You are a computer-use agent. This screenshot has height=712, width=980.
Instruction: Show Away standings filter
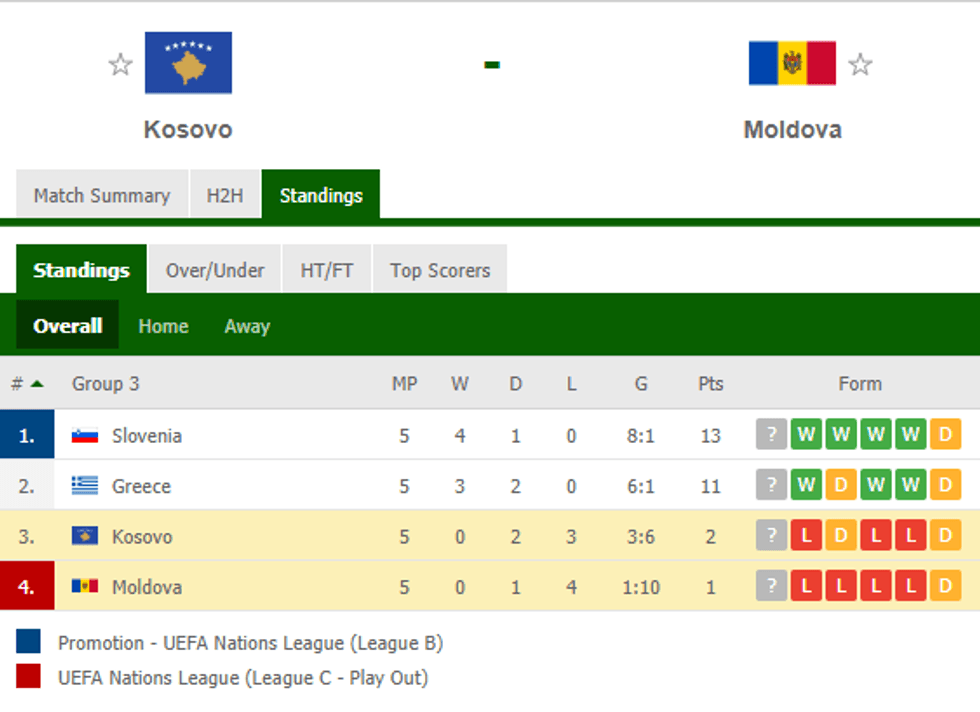247,326
